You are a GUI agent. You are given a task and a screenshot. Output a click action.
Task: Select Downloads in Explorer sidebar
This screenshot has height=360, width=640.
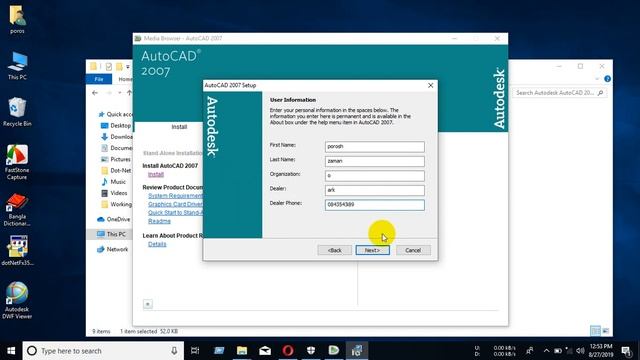[x=117, y=137]
